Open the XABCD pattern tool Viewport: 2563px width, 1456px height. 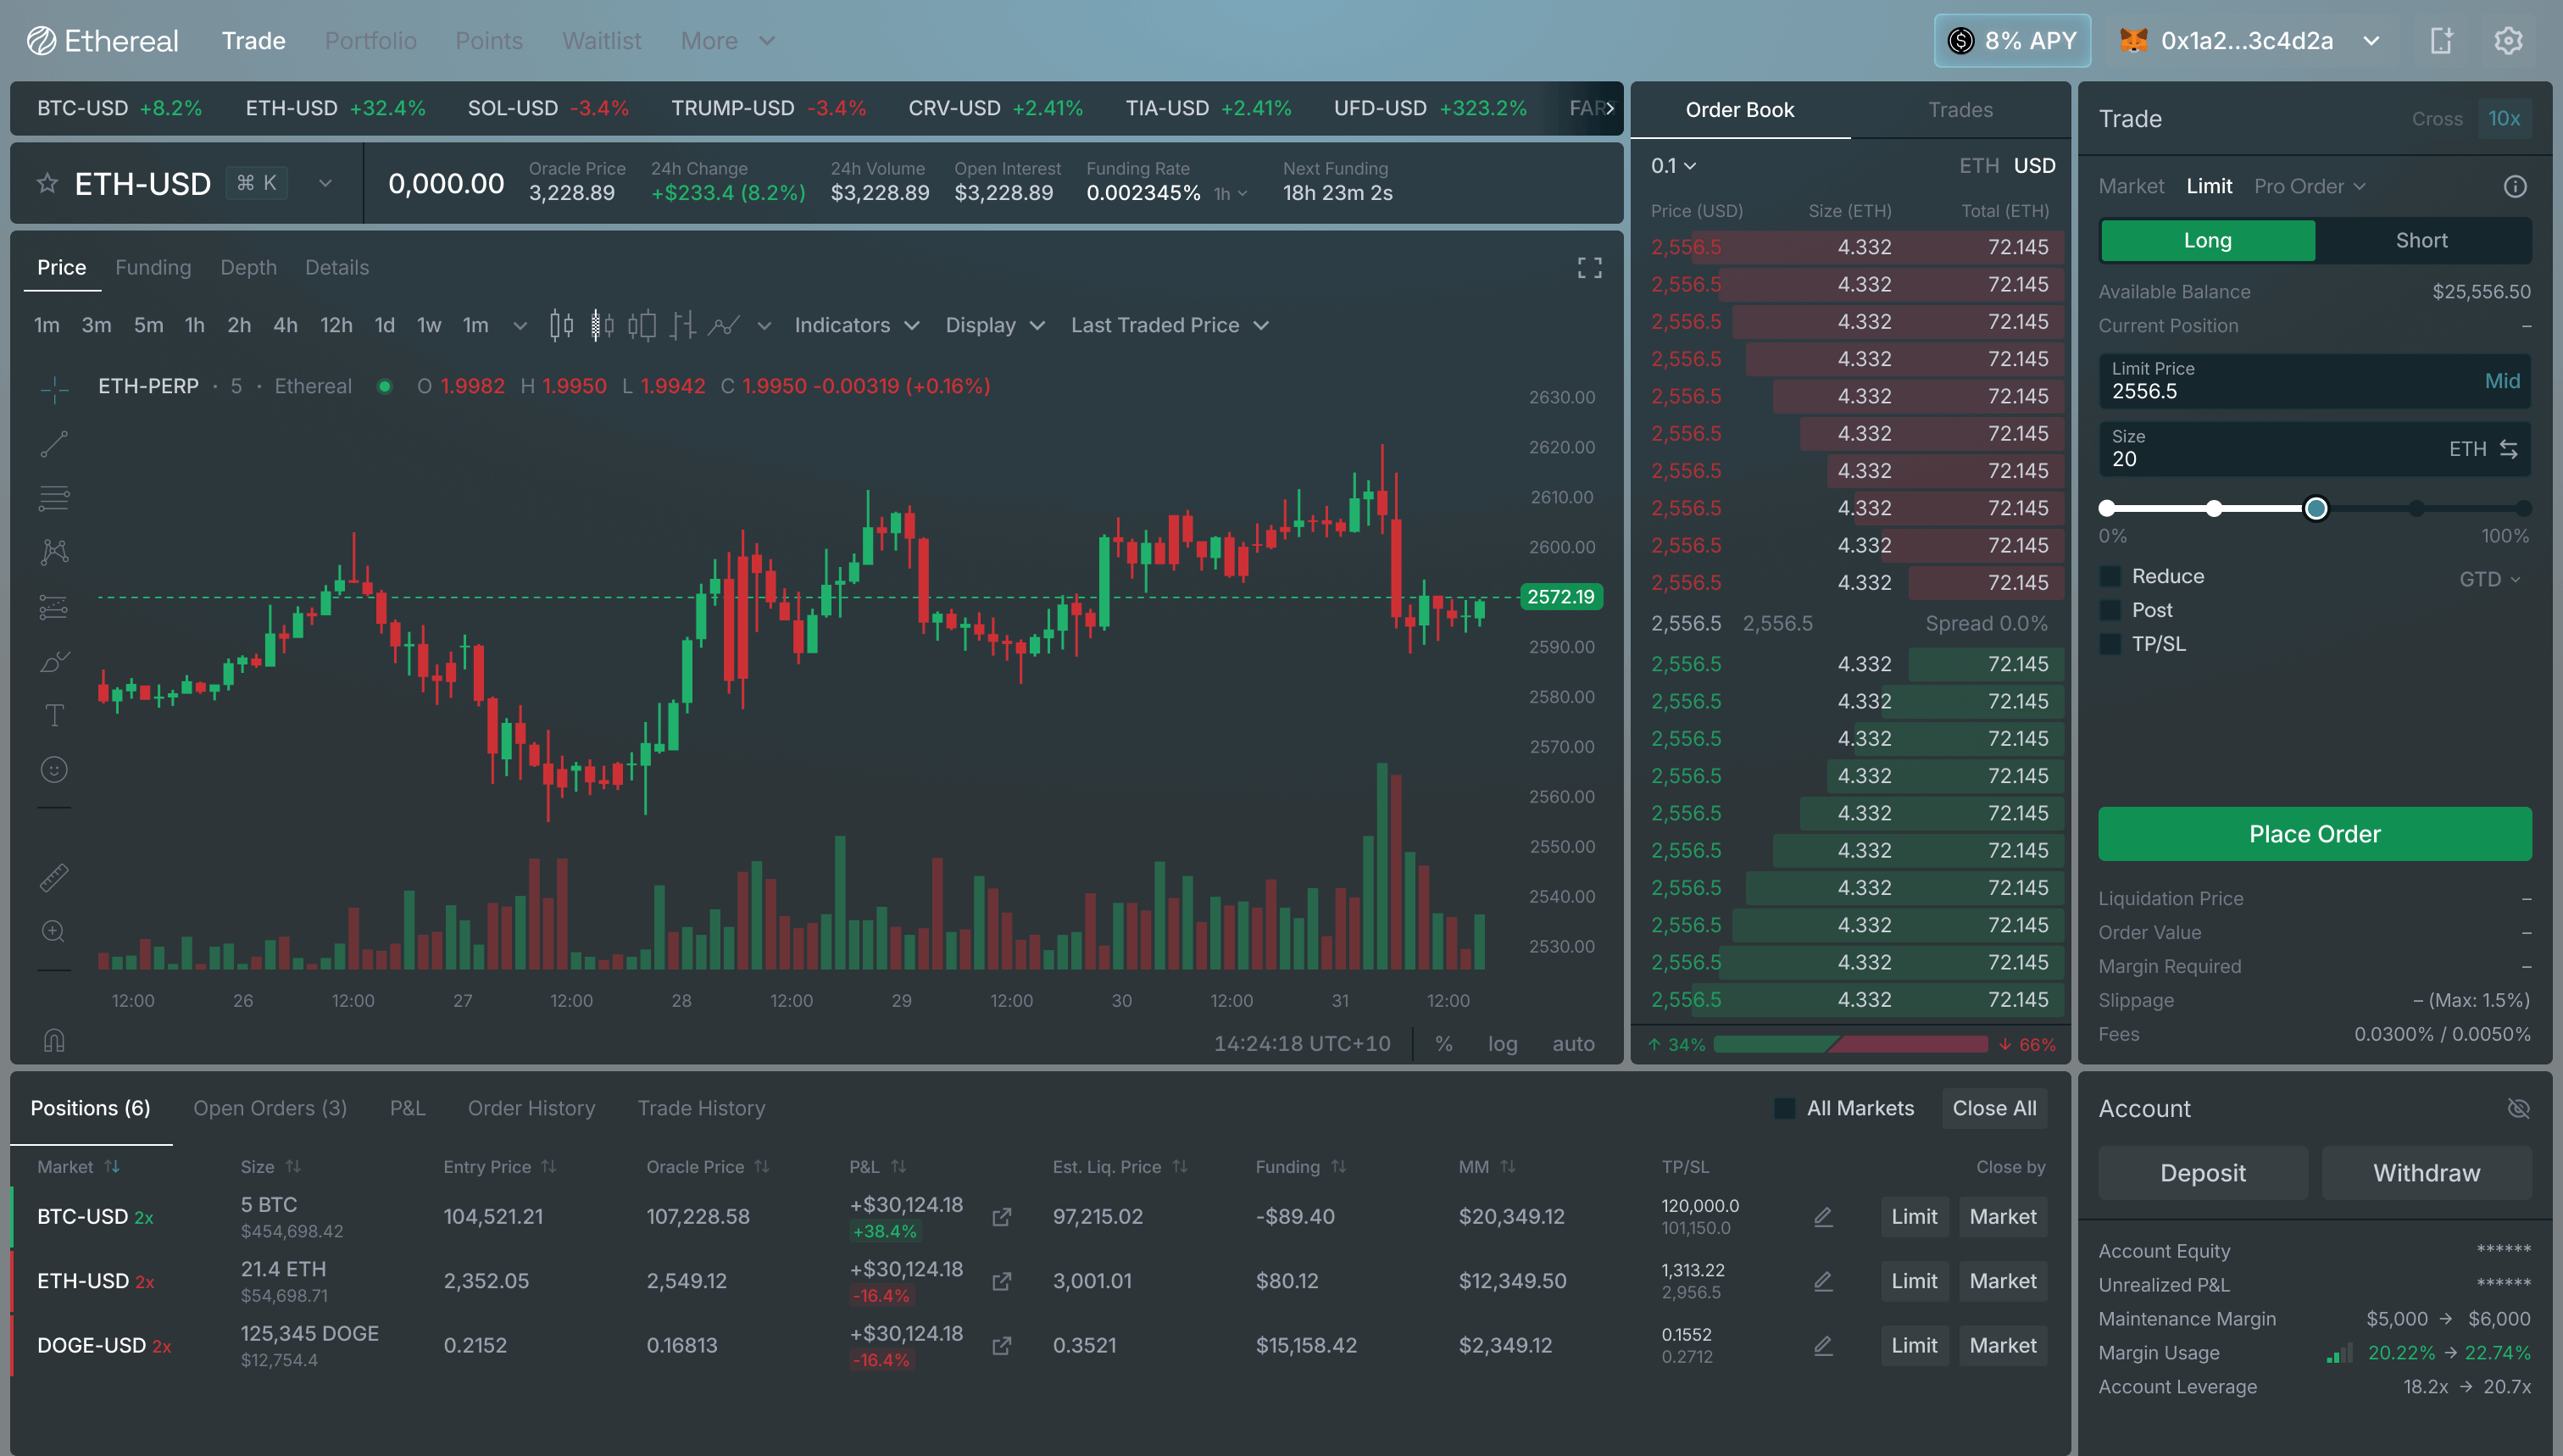pyautogui.click(x=53, y=551)
